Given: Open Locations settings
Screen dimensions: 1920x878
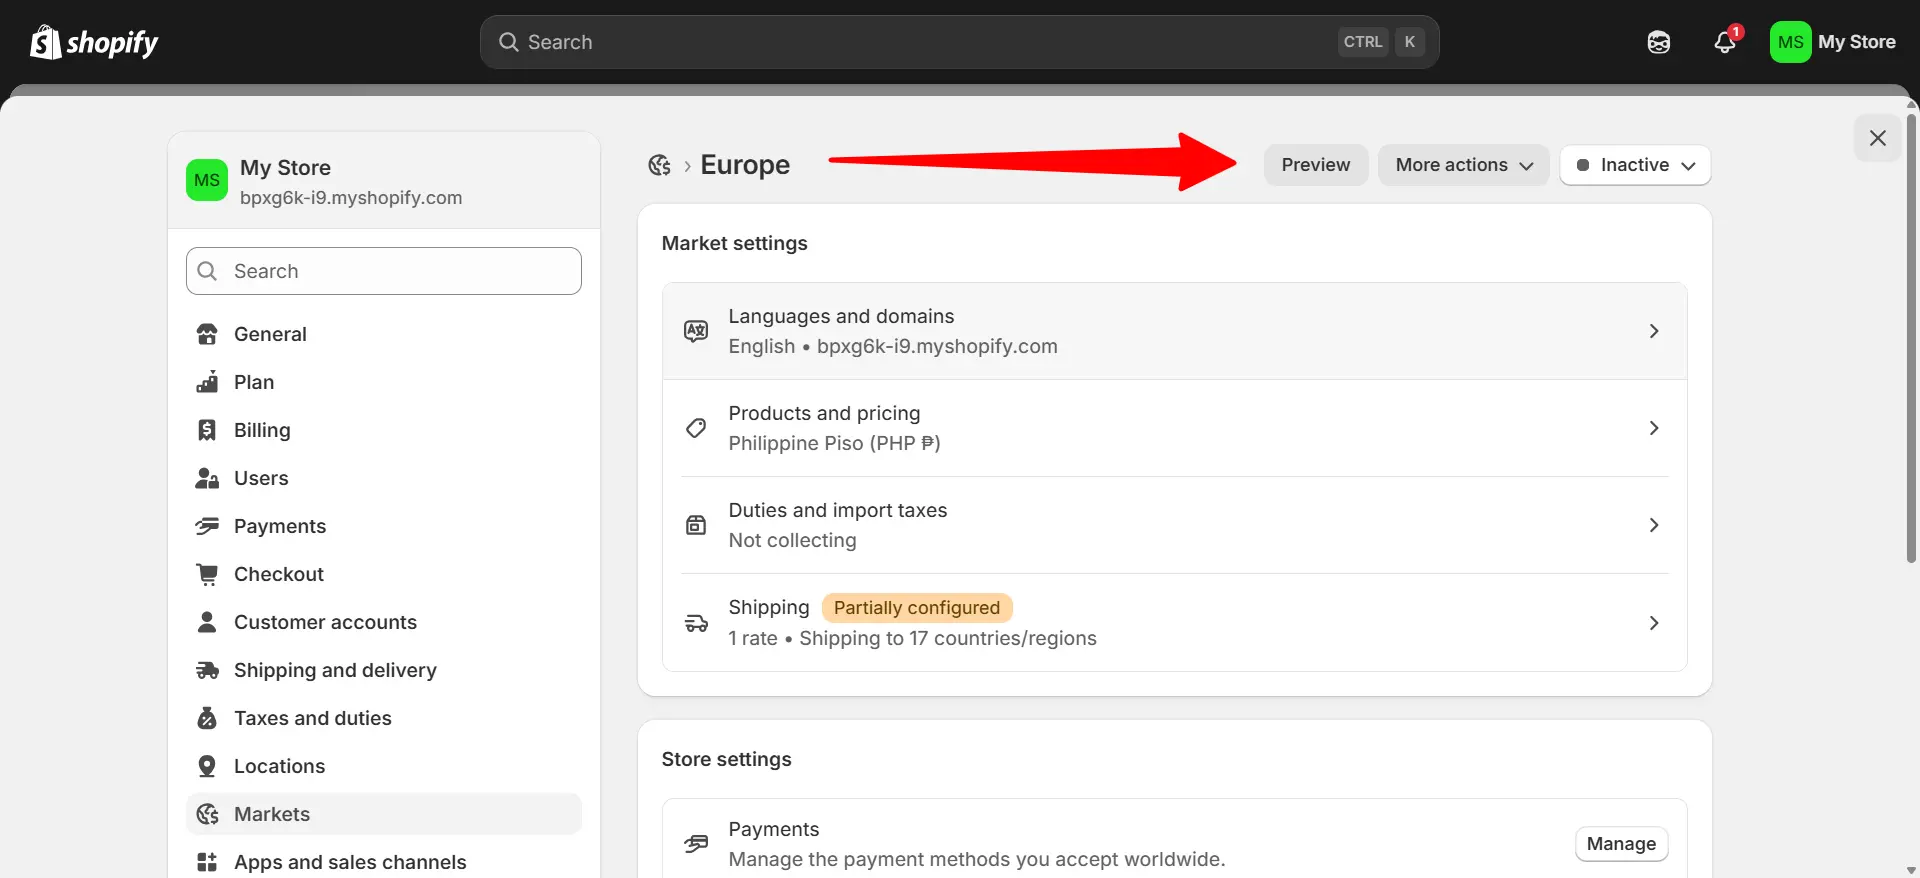Looking at the screenshot, I should click(384, 766).
